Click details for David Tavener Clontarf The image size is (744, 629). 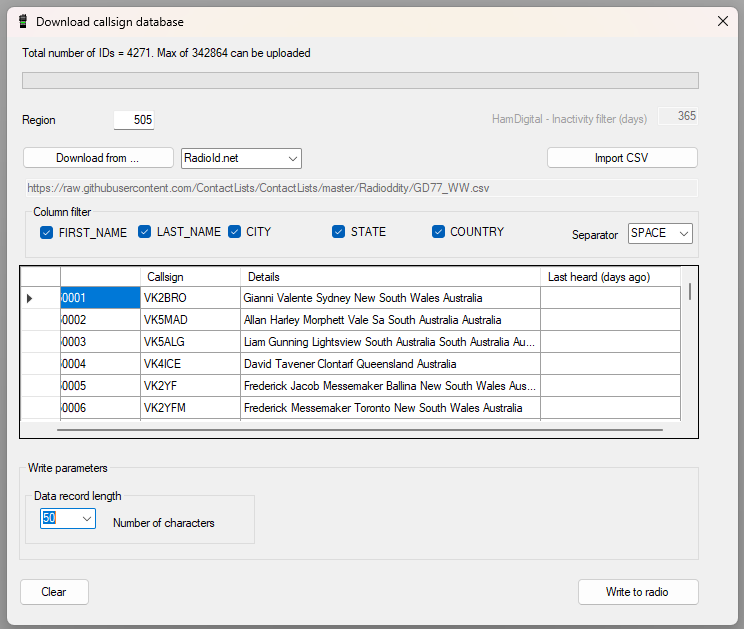tap(390, 364)
